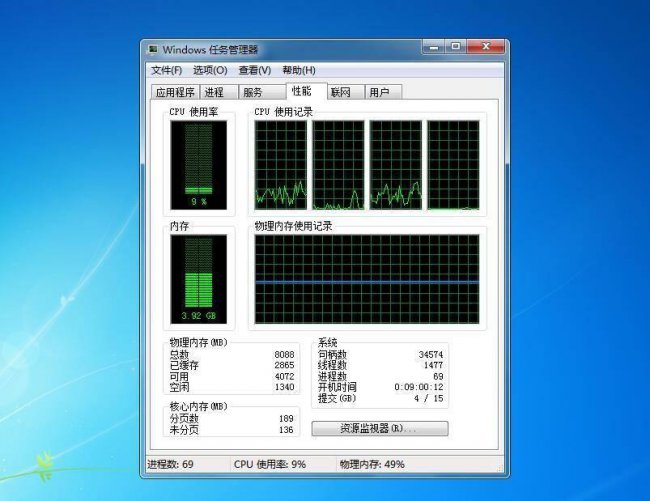This screenshot has width=650, height=501.
Task: Click the 未分页 value 136
Action: tap(286, 430)
